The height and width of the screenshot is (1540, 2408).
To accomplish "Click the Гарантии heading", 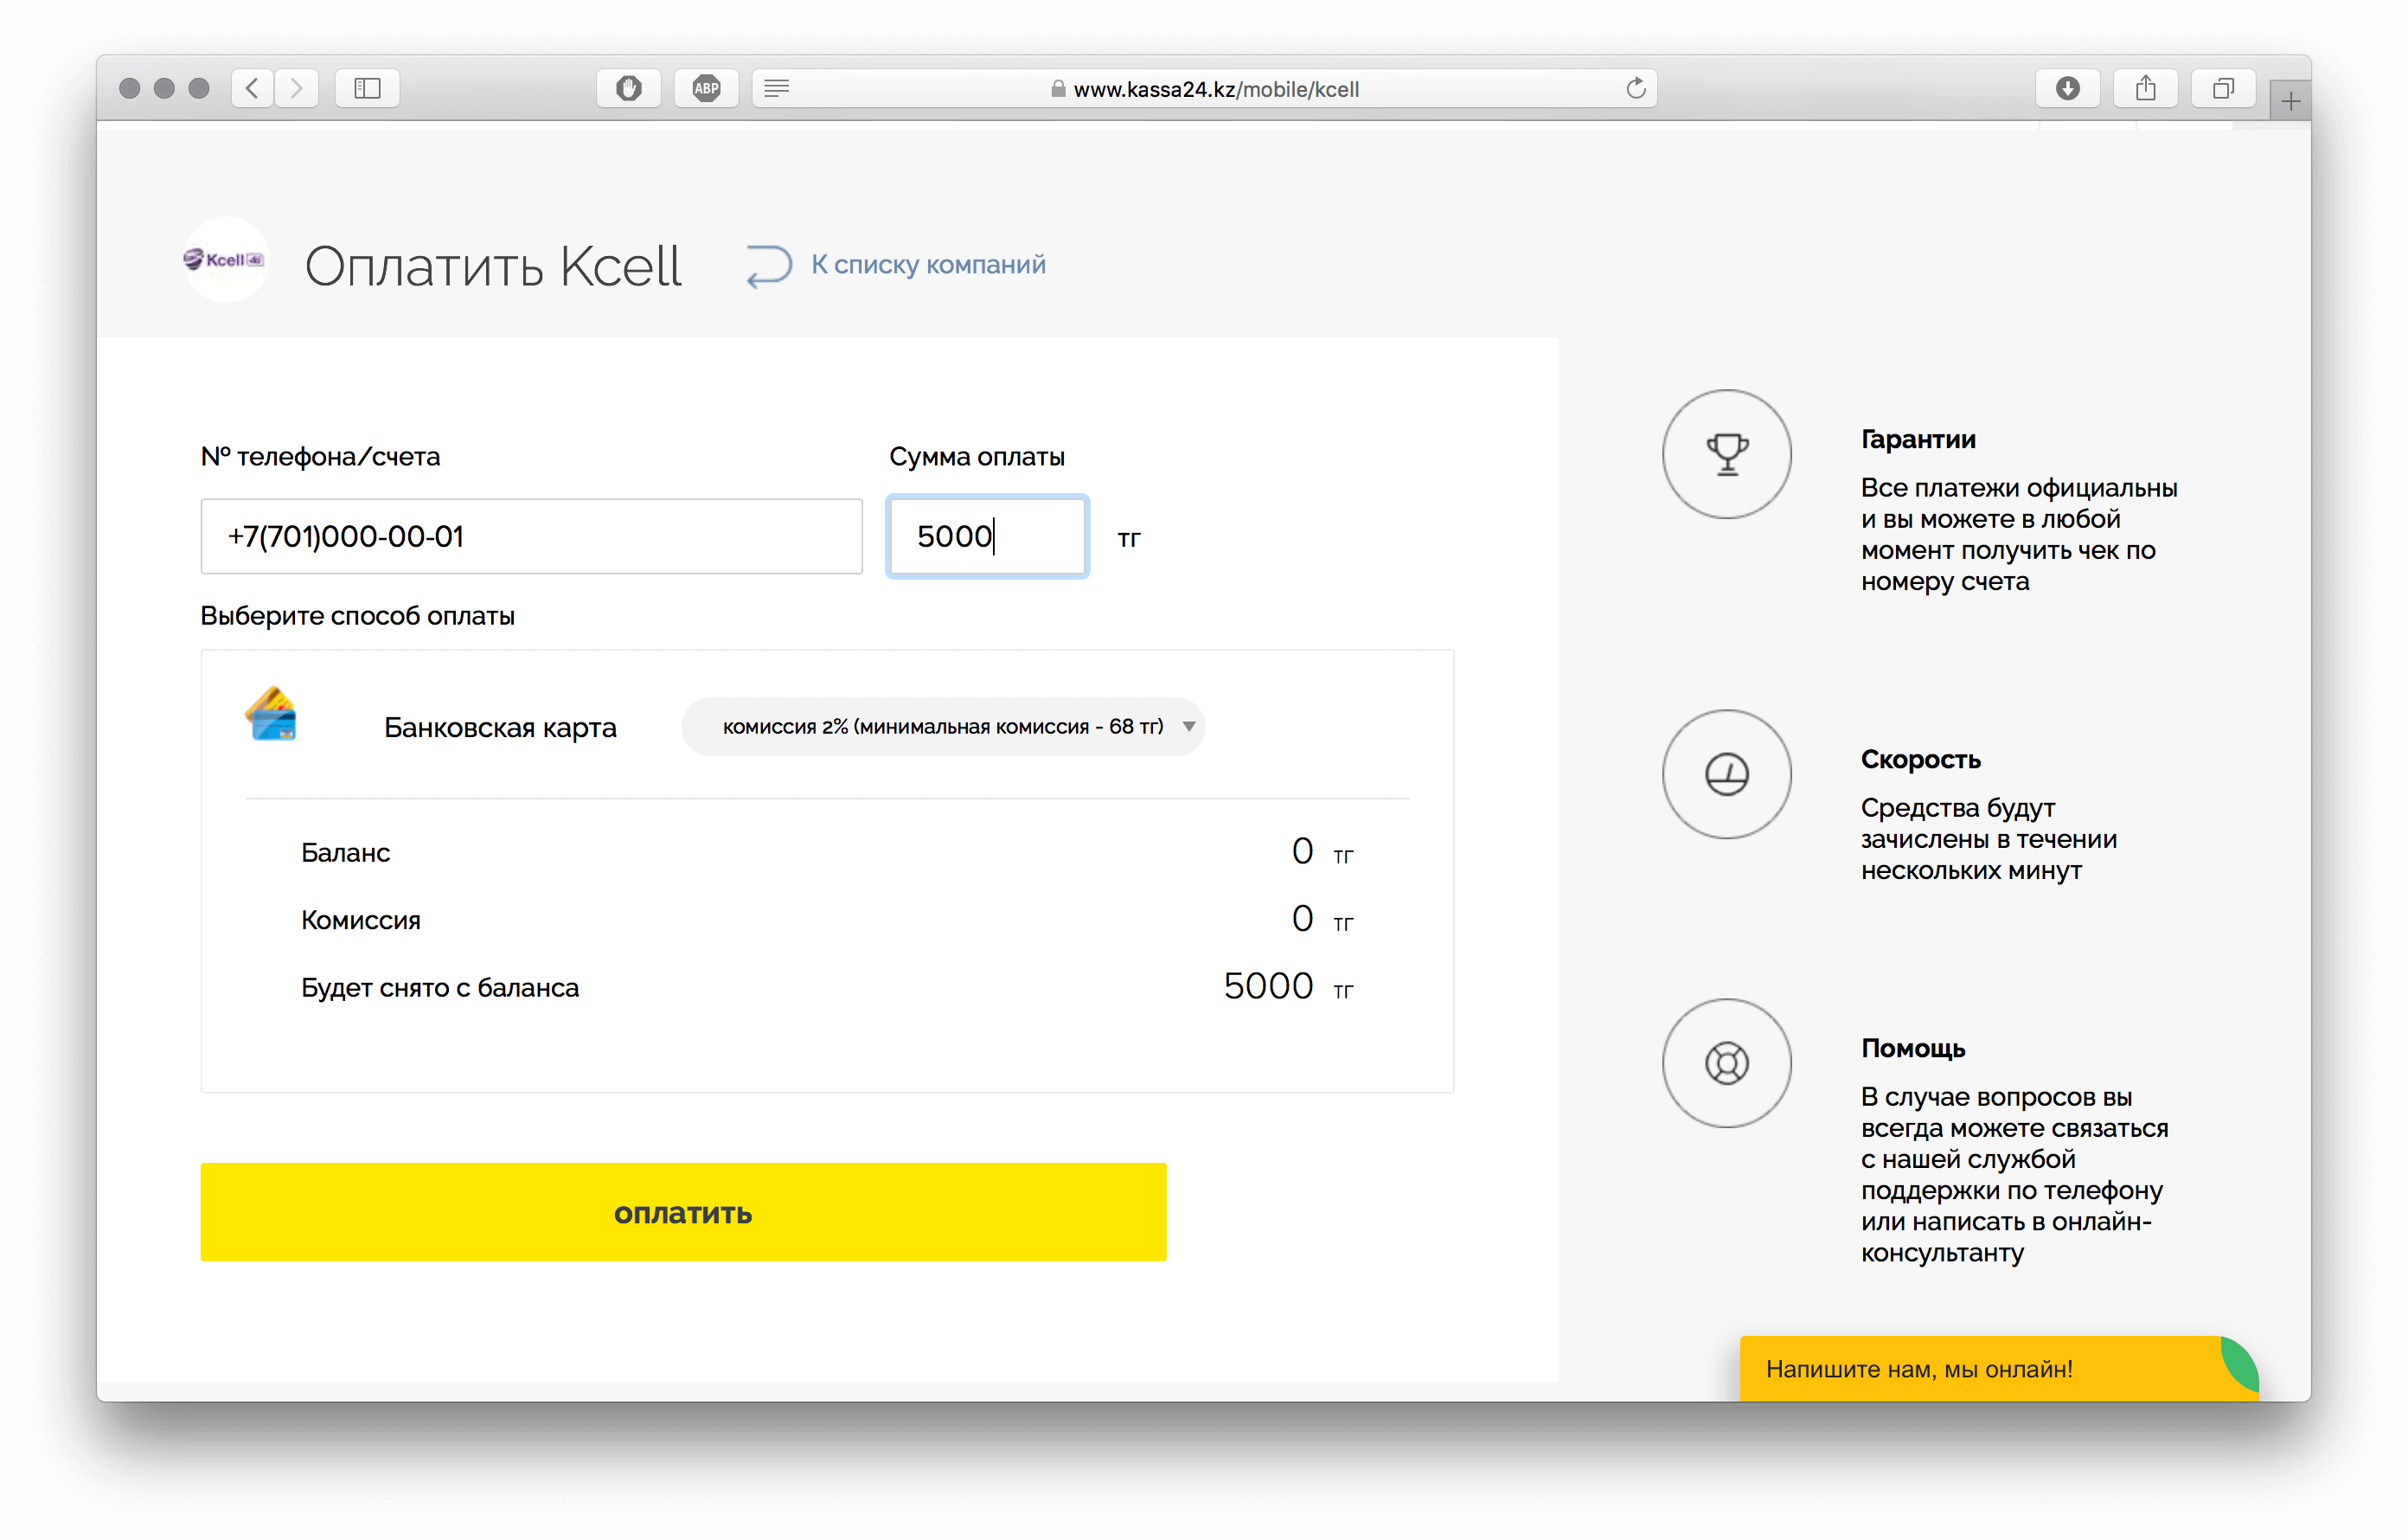I will tap(1918, 439).
